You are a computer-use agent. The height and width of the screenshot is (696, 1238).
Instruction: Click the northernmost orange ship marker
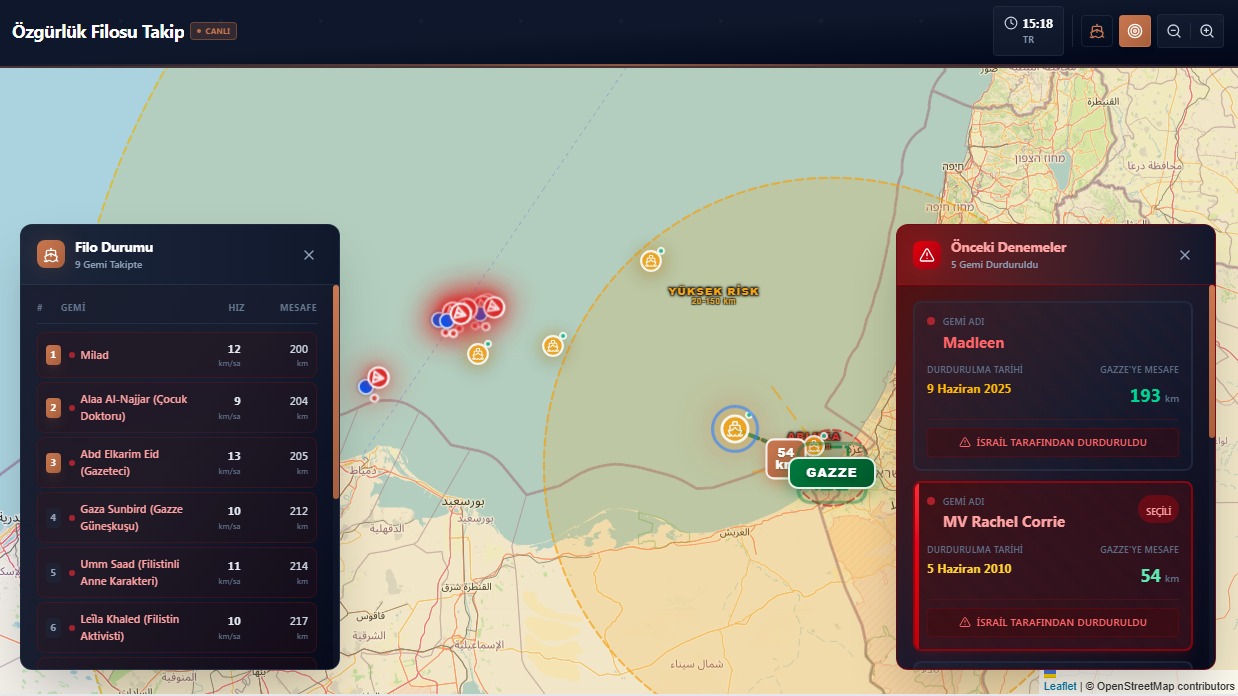pos(651,261)
